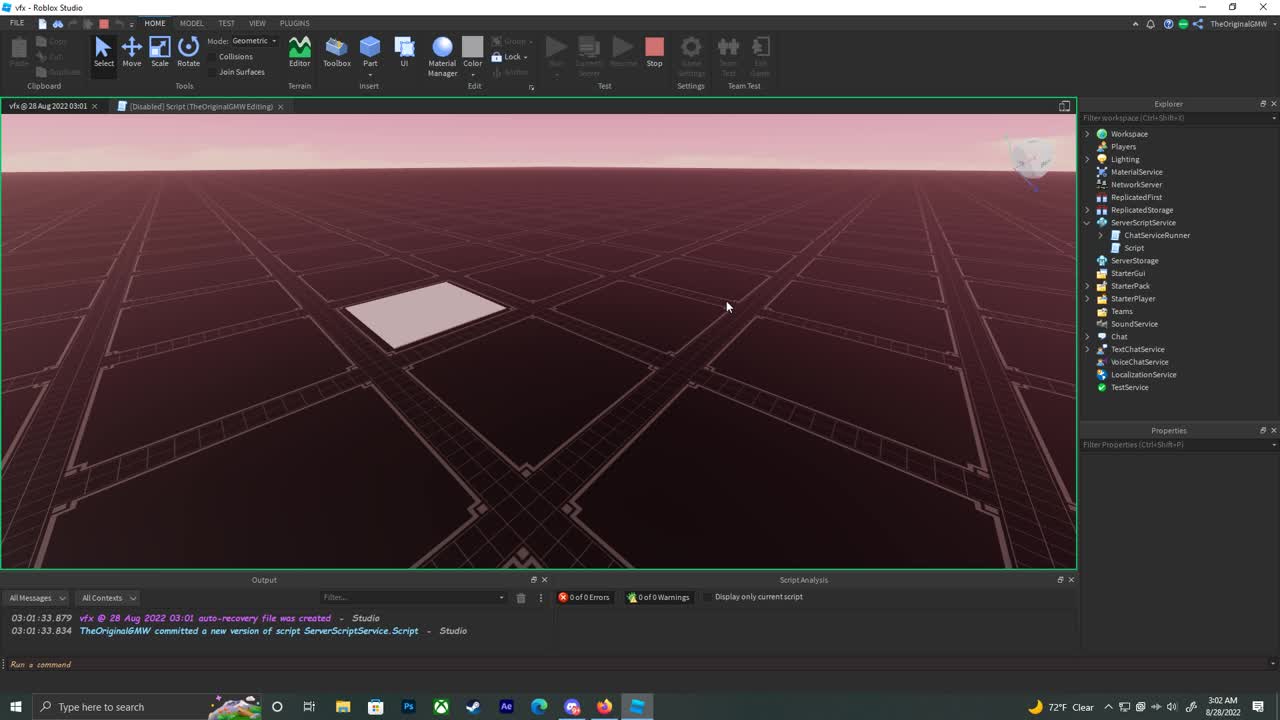Toggle the Join Surfaces checkbox
Image resolution: width=1280 pixels, height=720 pixels.
[x=213, y=72]
